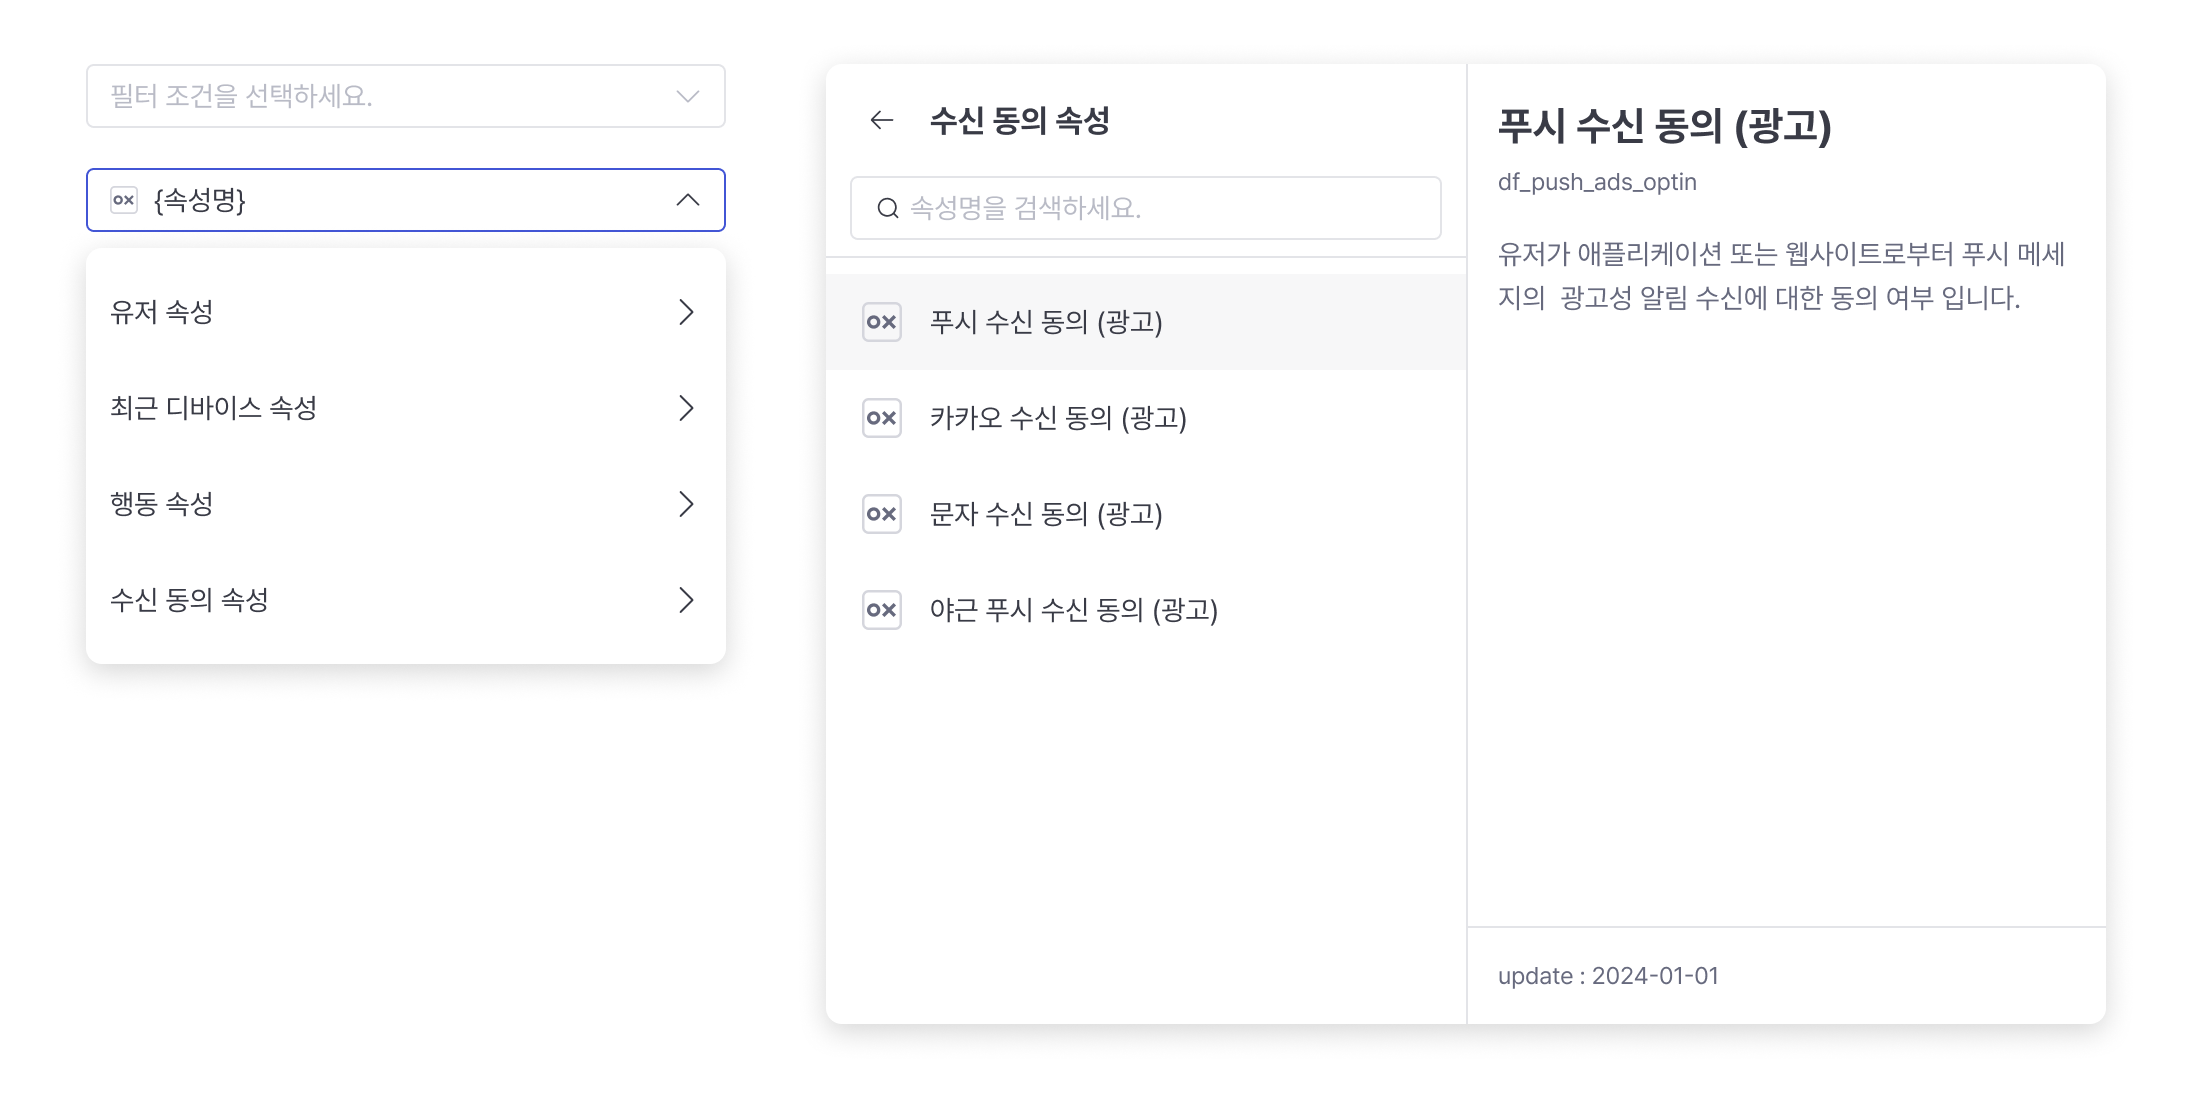Viewport: 2194px width, 1096px height.
Task: Click the OX icon next to 카카오 수신 동의 (광고)
Action: point(882,418)
